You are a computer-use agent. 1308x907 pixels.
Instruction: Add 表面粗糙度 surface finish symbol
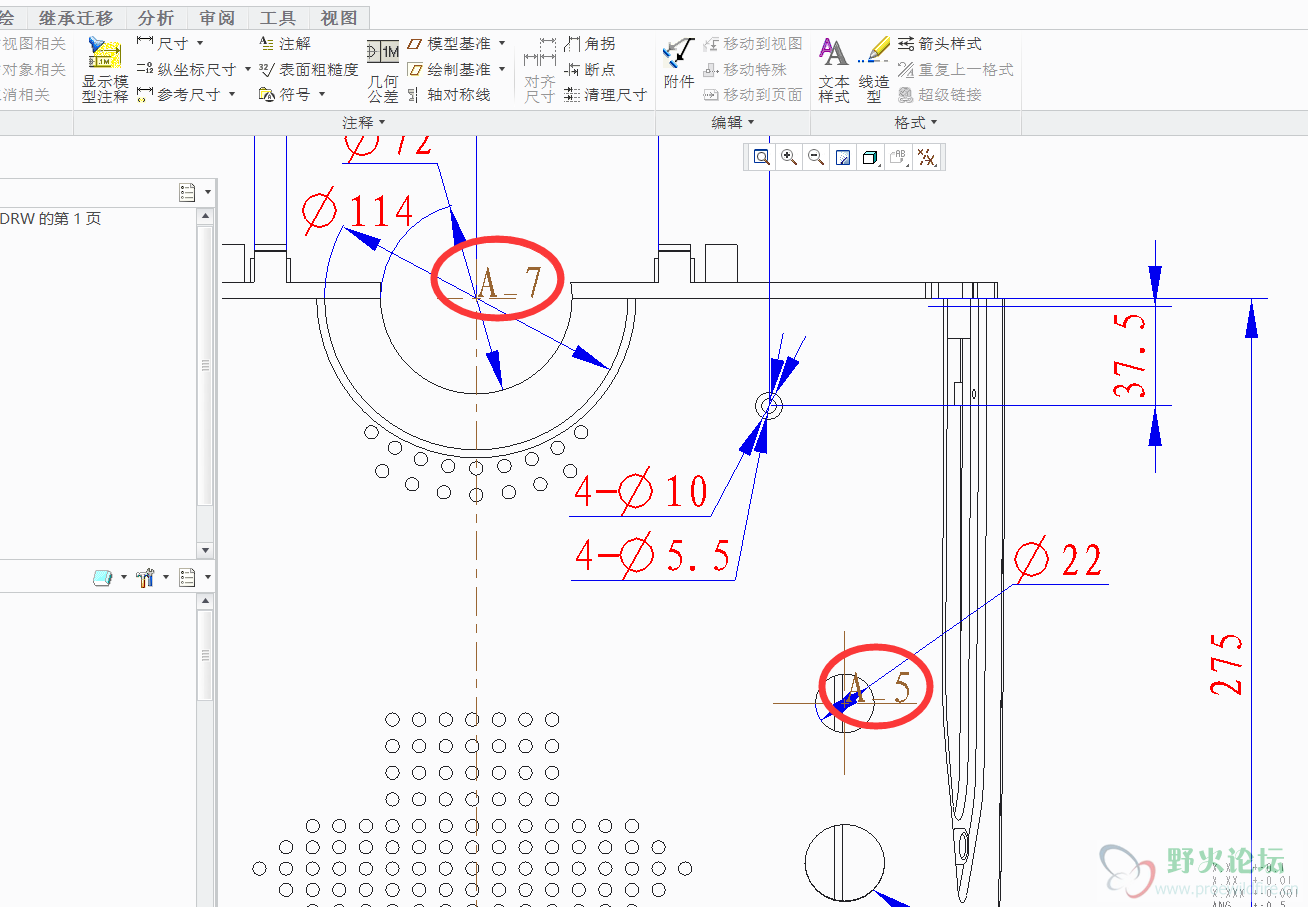tap(308, 69)
